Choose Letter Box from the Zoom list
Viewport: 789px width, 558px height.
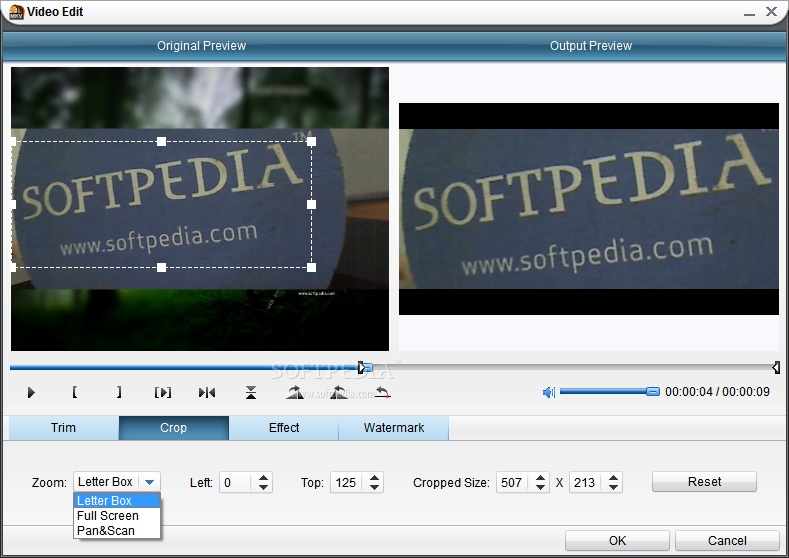tap(117, 501)
